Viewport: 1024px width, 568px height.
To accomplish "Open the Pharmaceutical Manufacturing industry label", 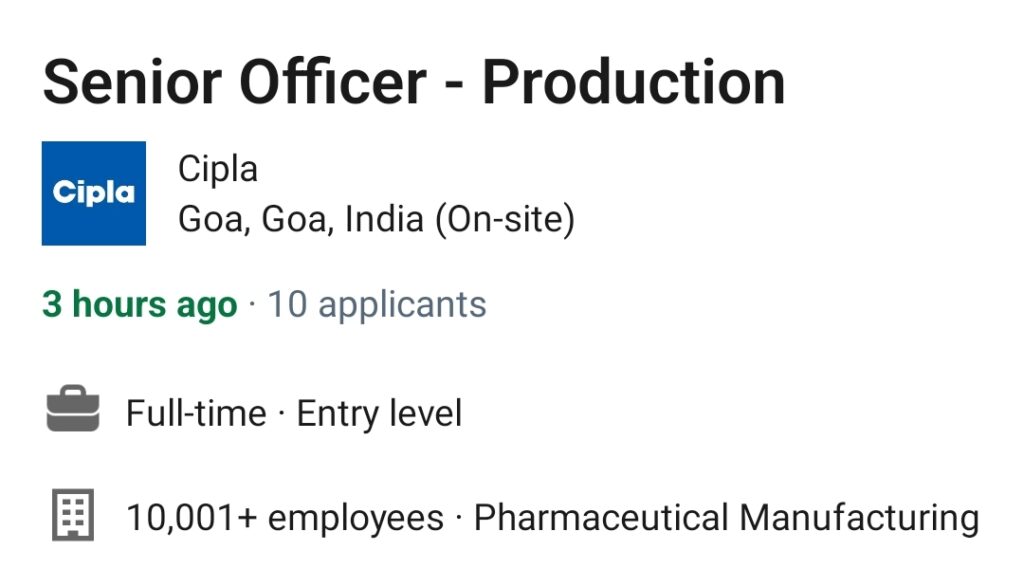I will point(727,518).
